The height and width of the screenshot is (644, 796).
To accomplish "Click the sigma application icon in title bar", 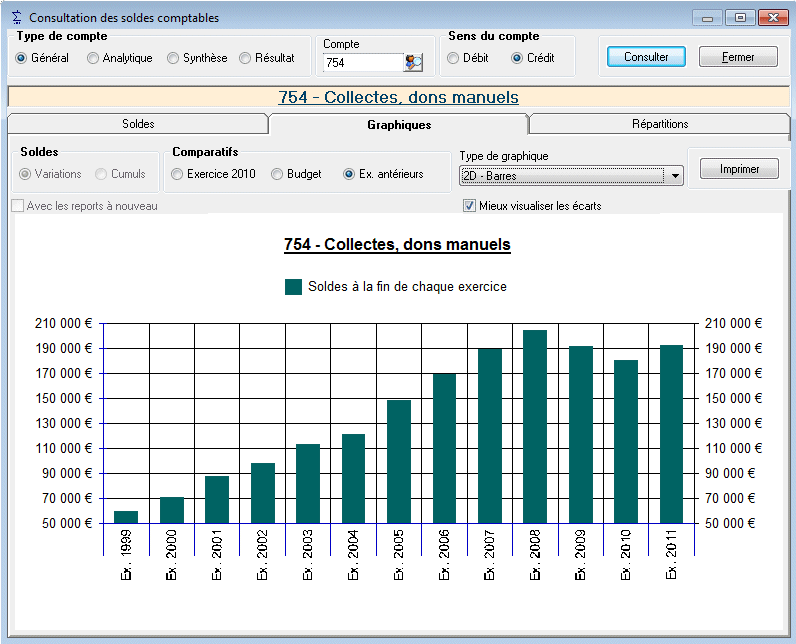I will pyautogui.click(x=17, y=17).
